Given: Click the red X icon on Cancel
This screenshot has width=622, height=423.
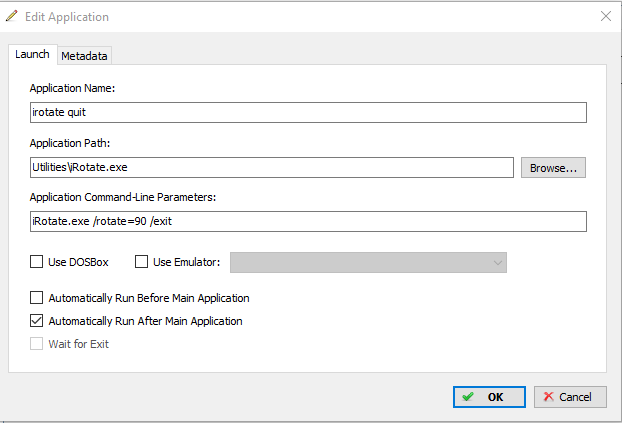Looking at the screenshot, I should (549, 396).
